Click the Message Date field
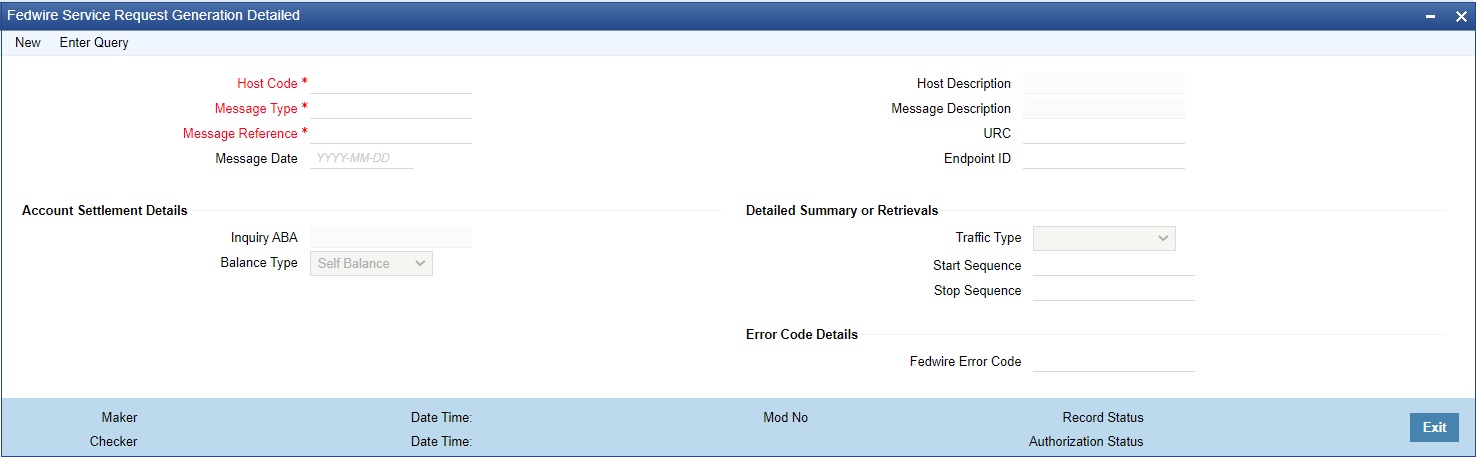 coord(362,158)
